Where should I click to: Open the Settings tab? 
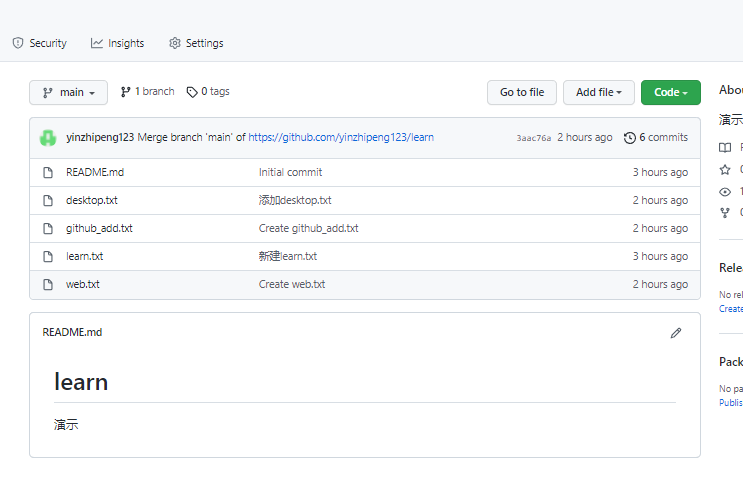(x=196, y=43)
